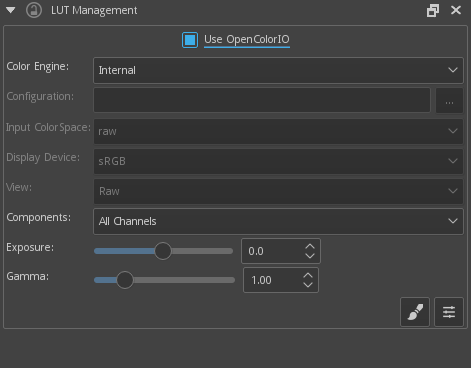Click the Gamma value field 1.00
Screen dimensions: 471x368
point(273,280)
